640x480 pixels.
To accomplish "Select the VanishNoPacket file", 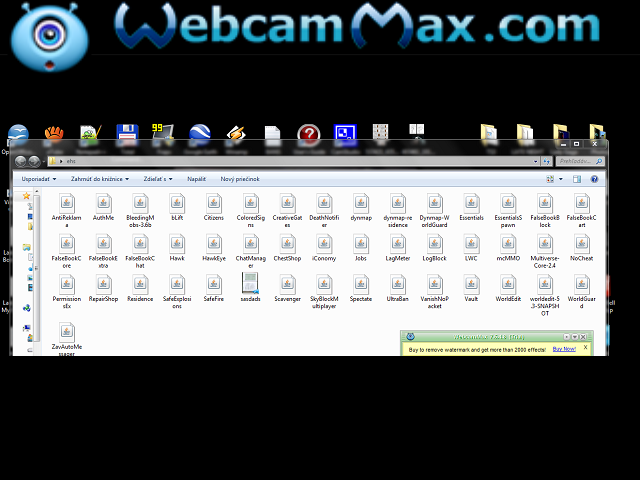I will click(434, 291).
